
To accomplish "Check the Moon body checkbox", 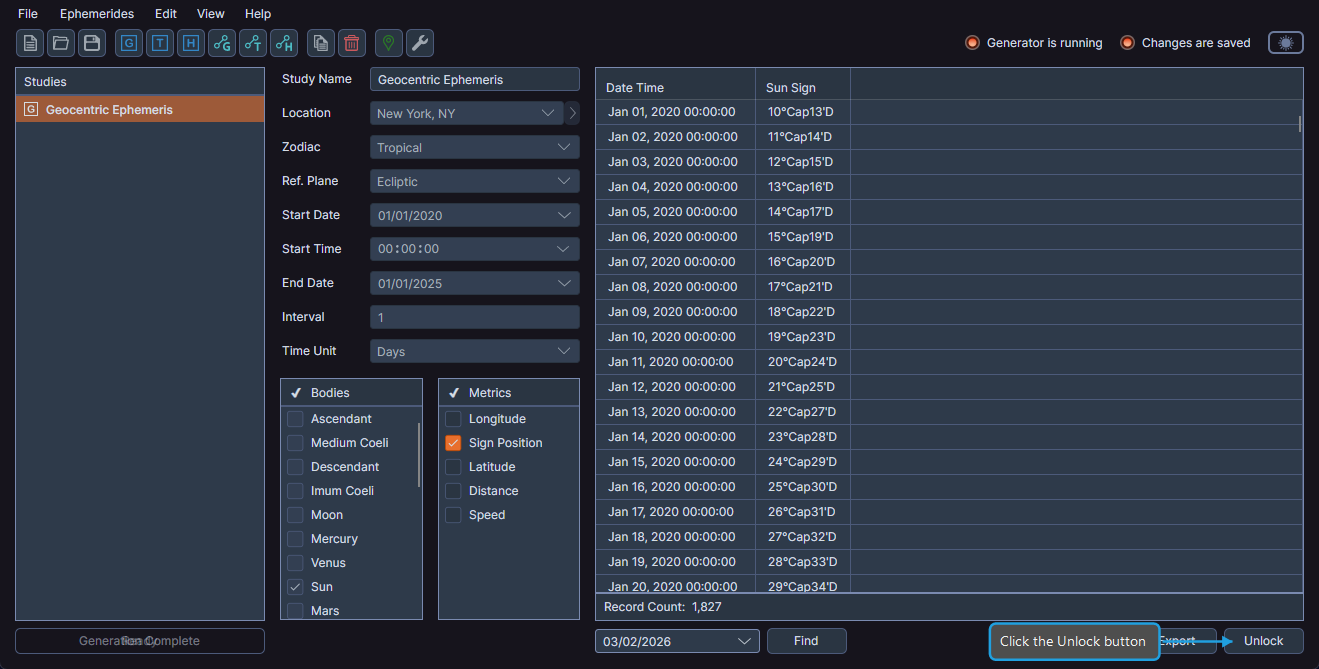I will click(x=295, y=514).
